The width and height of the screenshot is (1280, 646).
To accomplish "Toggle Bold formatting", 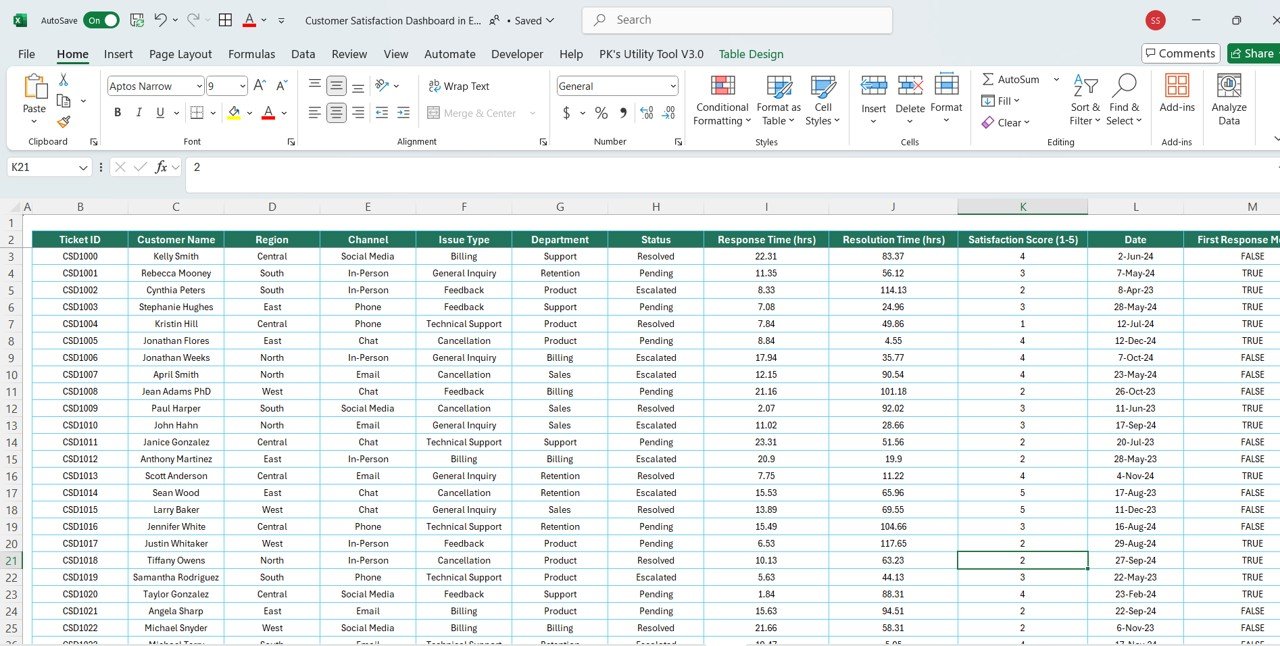I will [117, 113].
